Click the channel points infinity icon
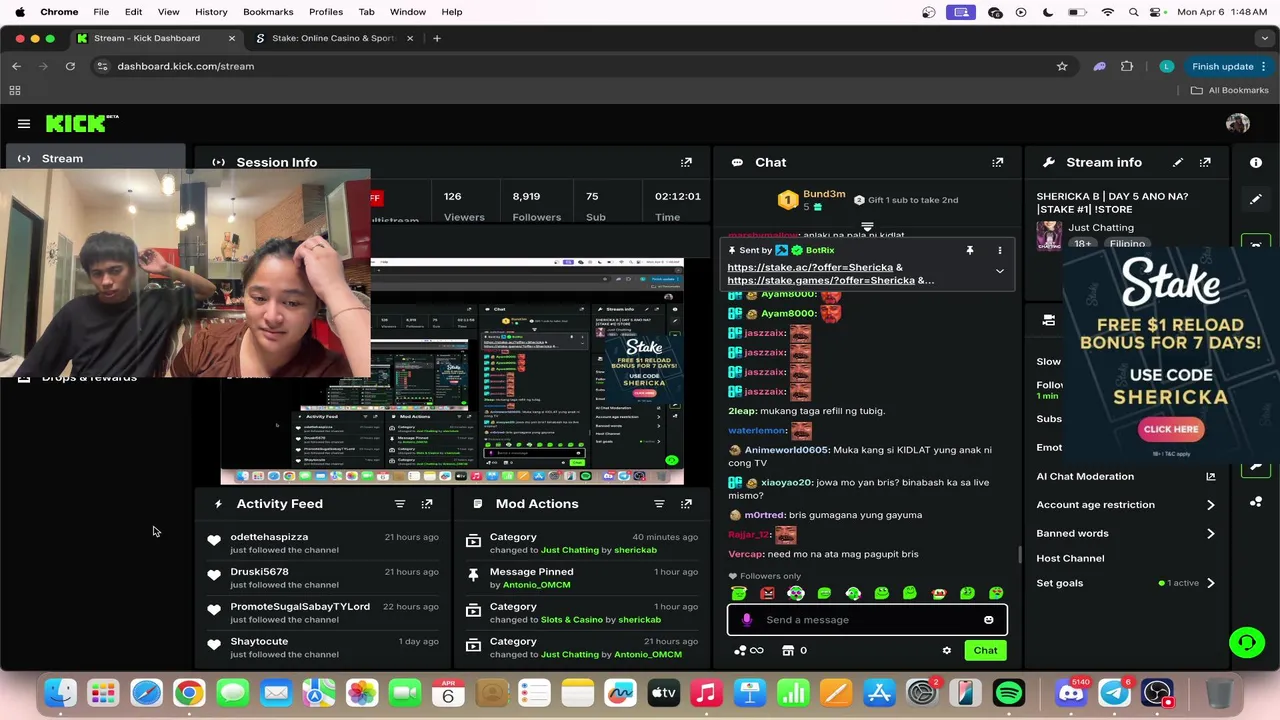 (749, 651)
